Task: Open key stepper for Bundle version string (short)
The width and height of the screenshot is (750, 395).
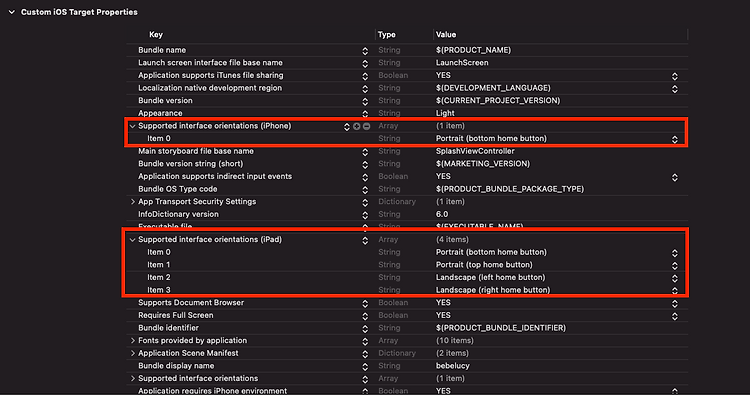Action: pyautogui.click(x=365, y=165)
